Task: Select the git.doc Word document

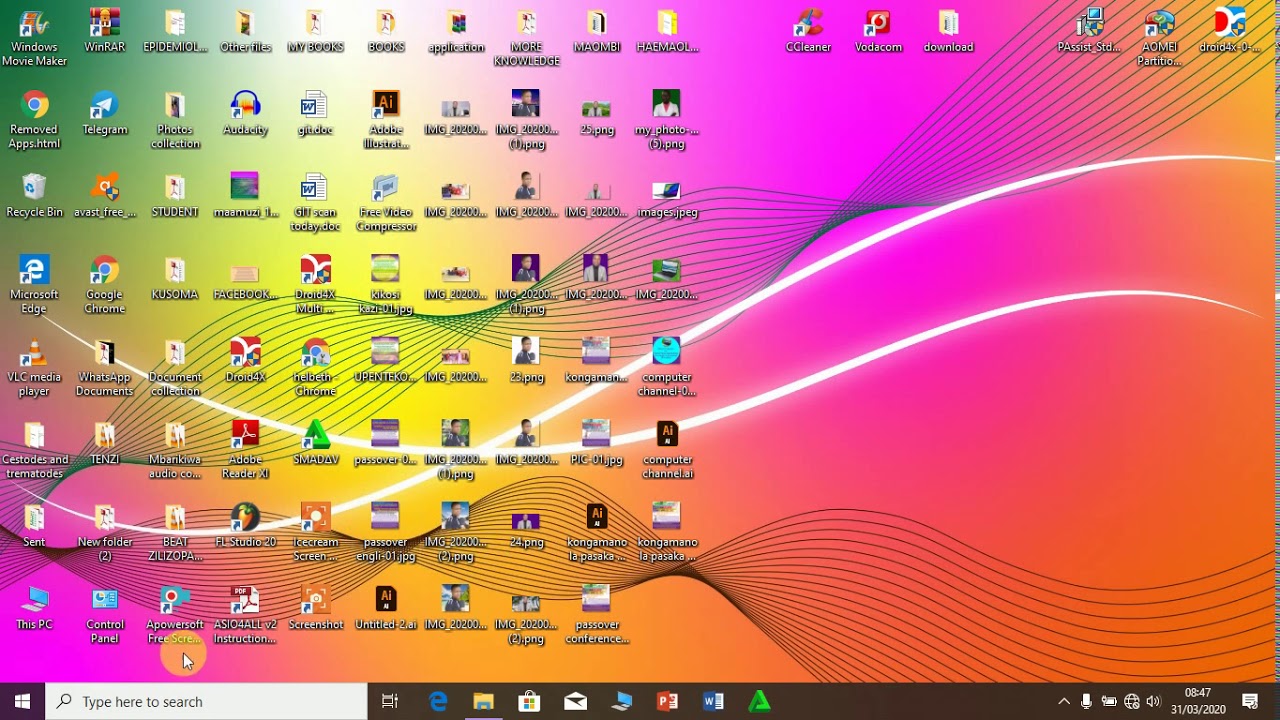Action: coord(316,114)
